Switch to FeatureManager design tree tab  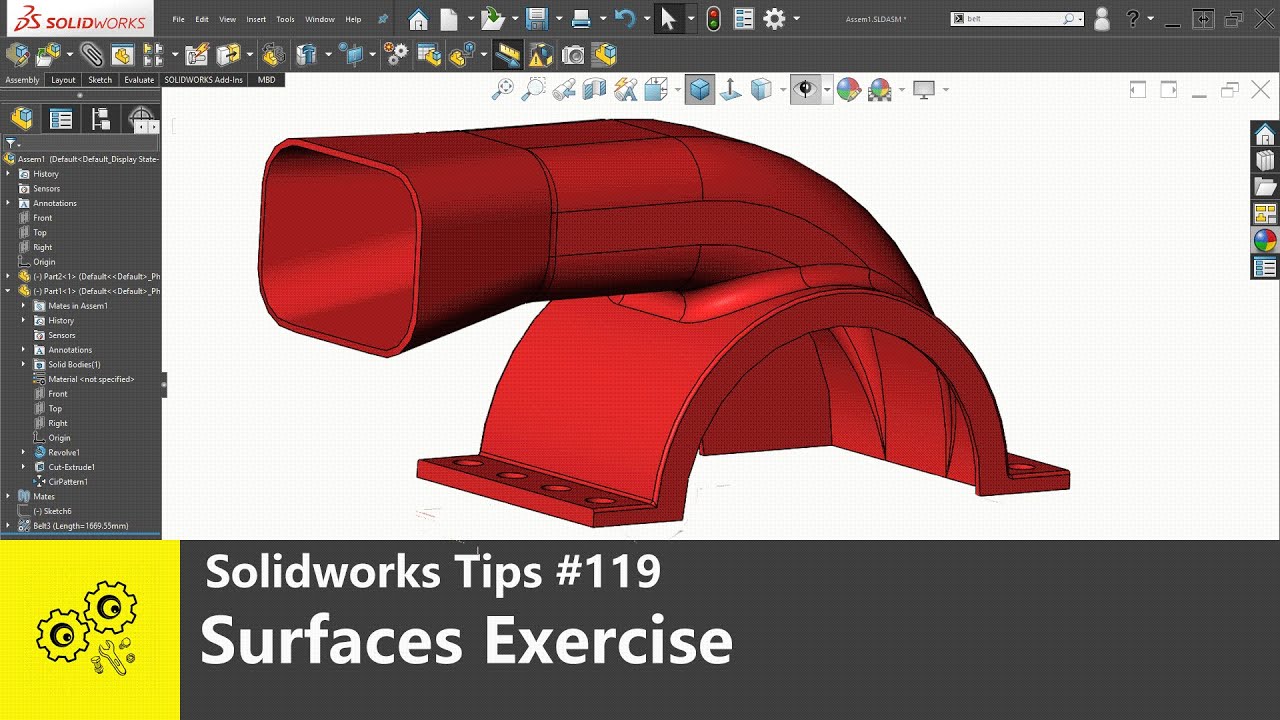22,119
